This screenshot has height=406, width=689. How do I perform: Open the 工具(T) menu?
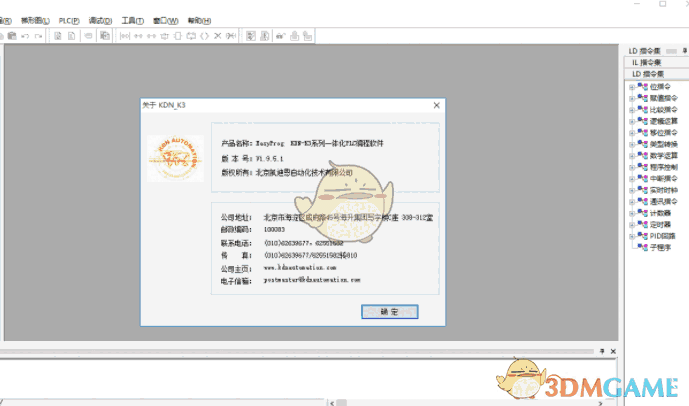pyautogui.click(x=133, y=21)
